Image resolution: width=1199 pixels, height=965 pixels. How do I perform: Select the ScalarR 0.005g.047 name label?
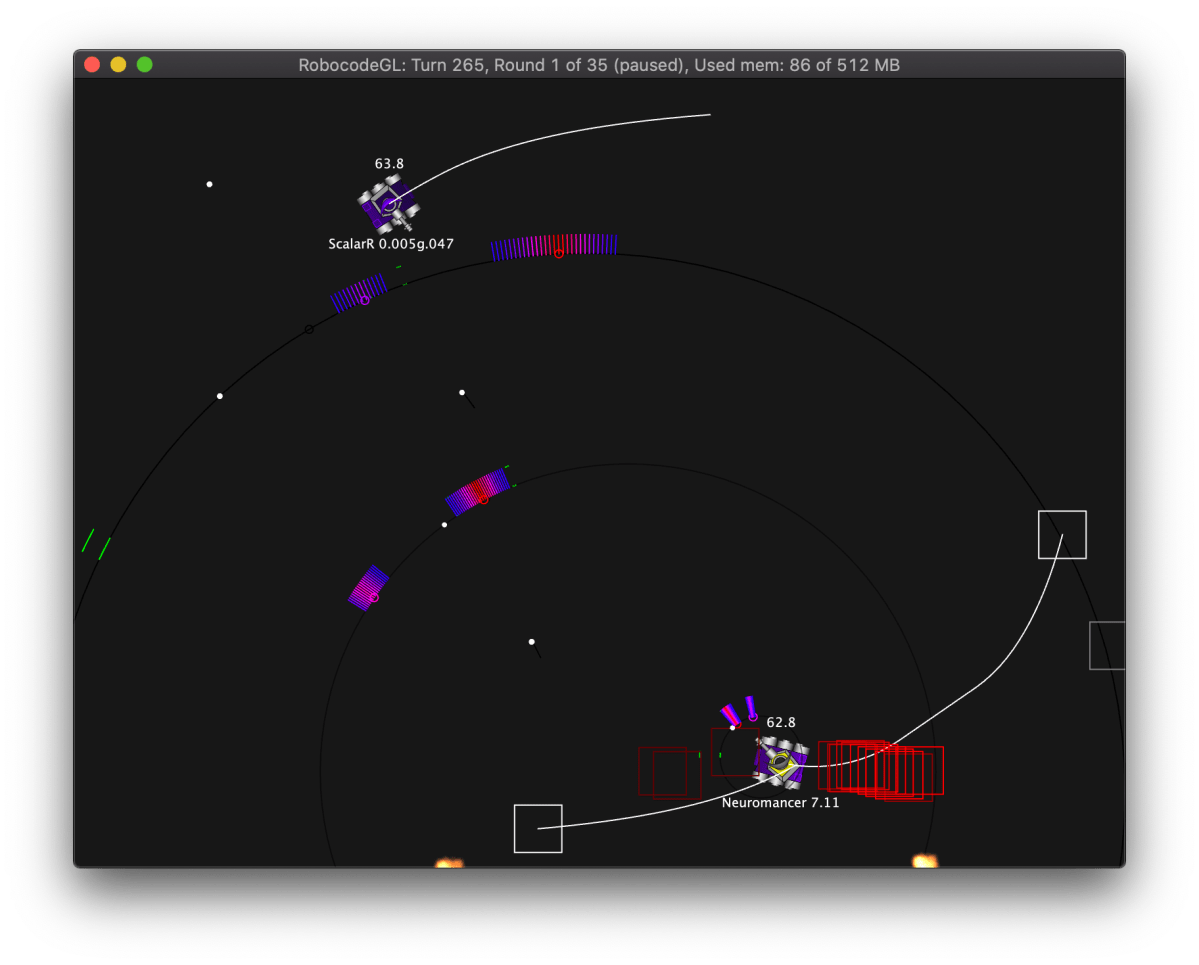click(391, 244)
